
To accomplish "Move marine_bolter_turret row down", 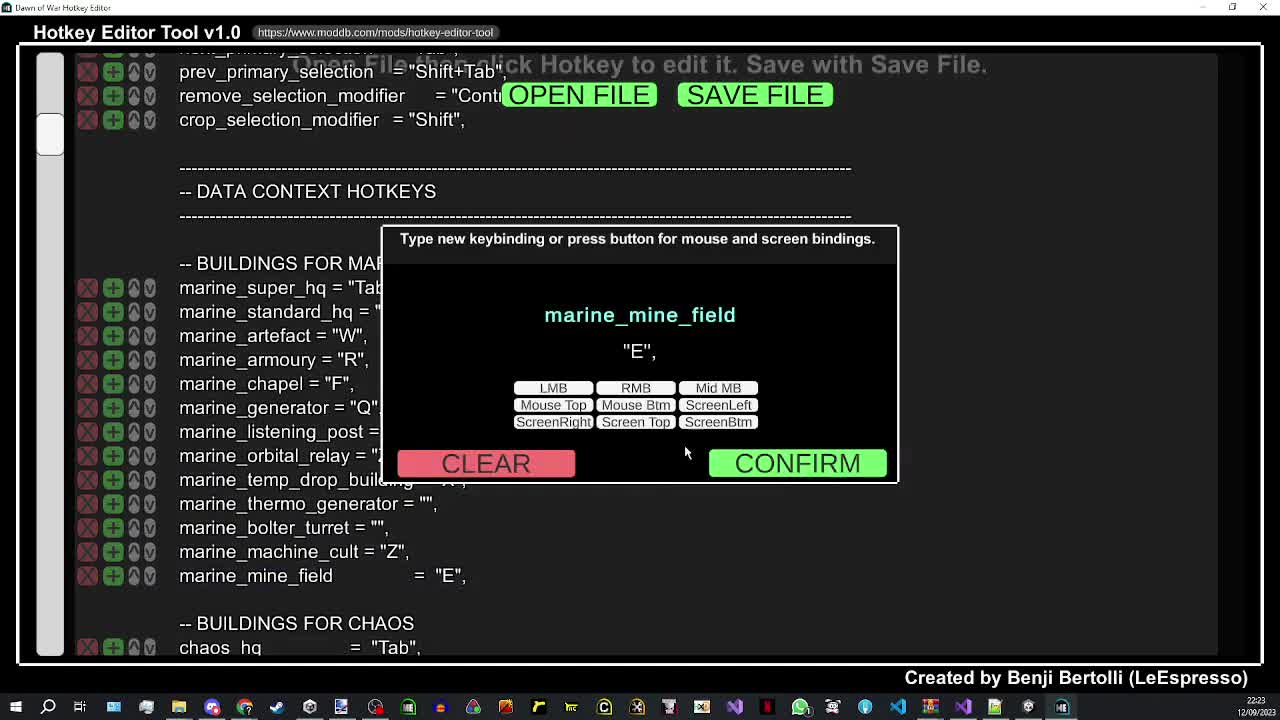I will (149, 528).
